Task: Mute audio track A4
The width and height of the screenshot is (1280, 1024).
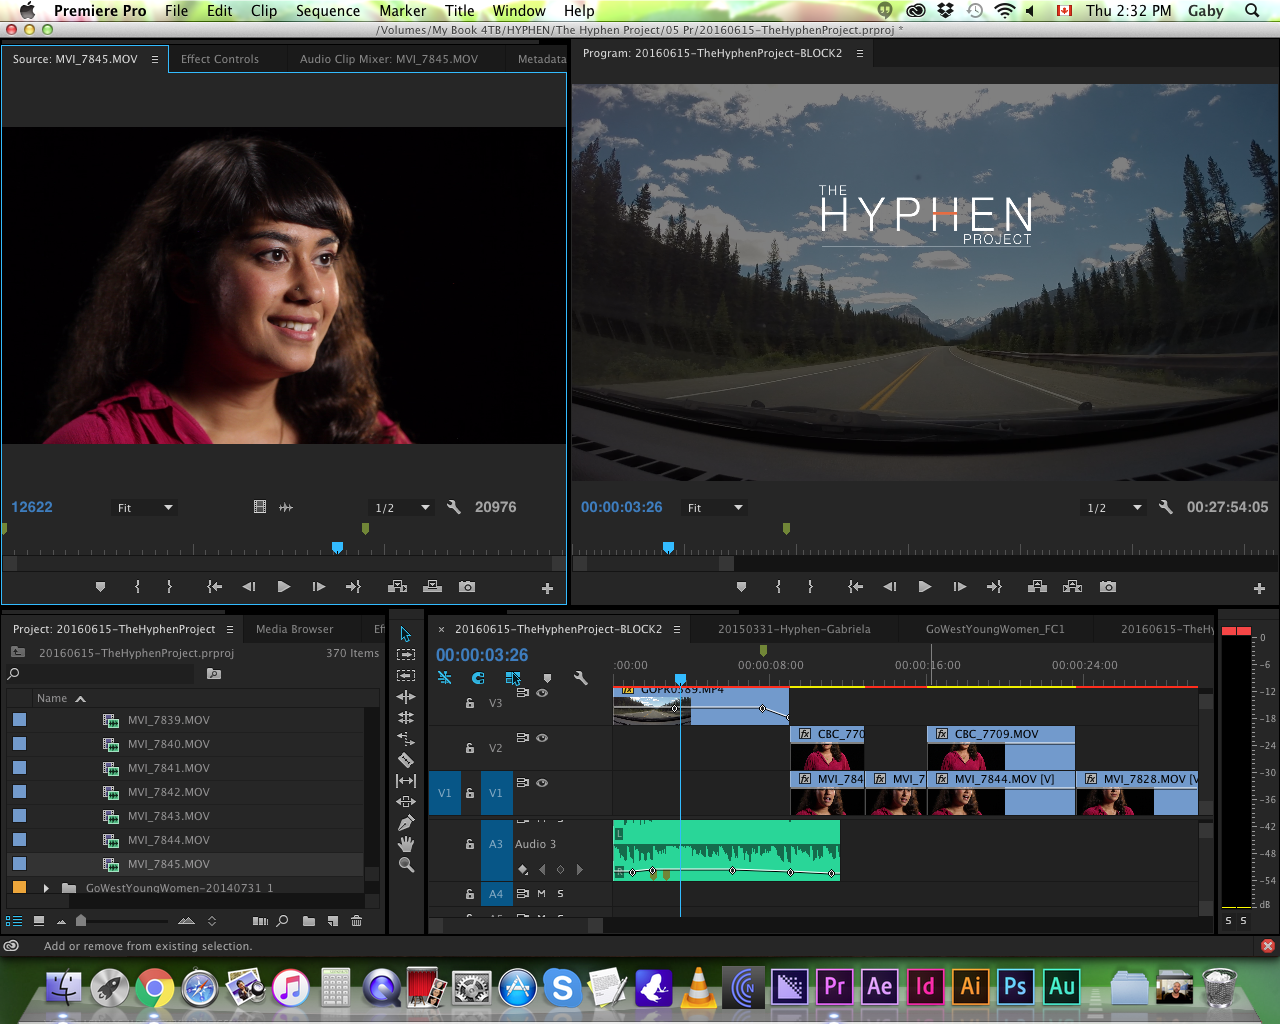Action: (542, 894)
